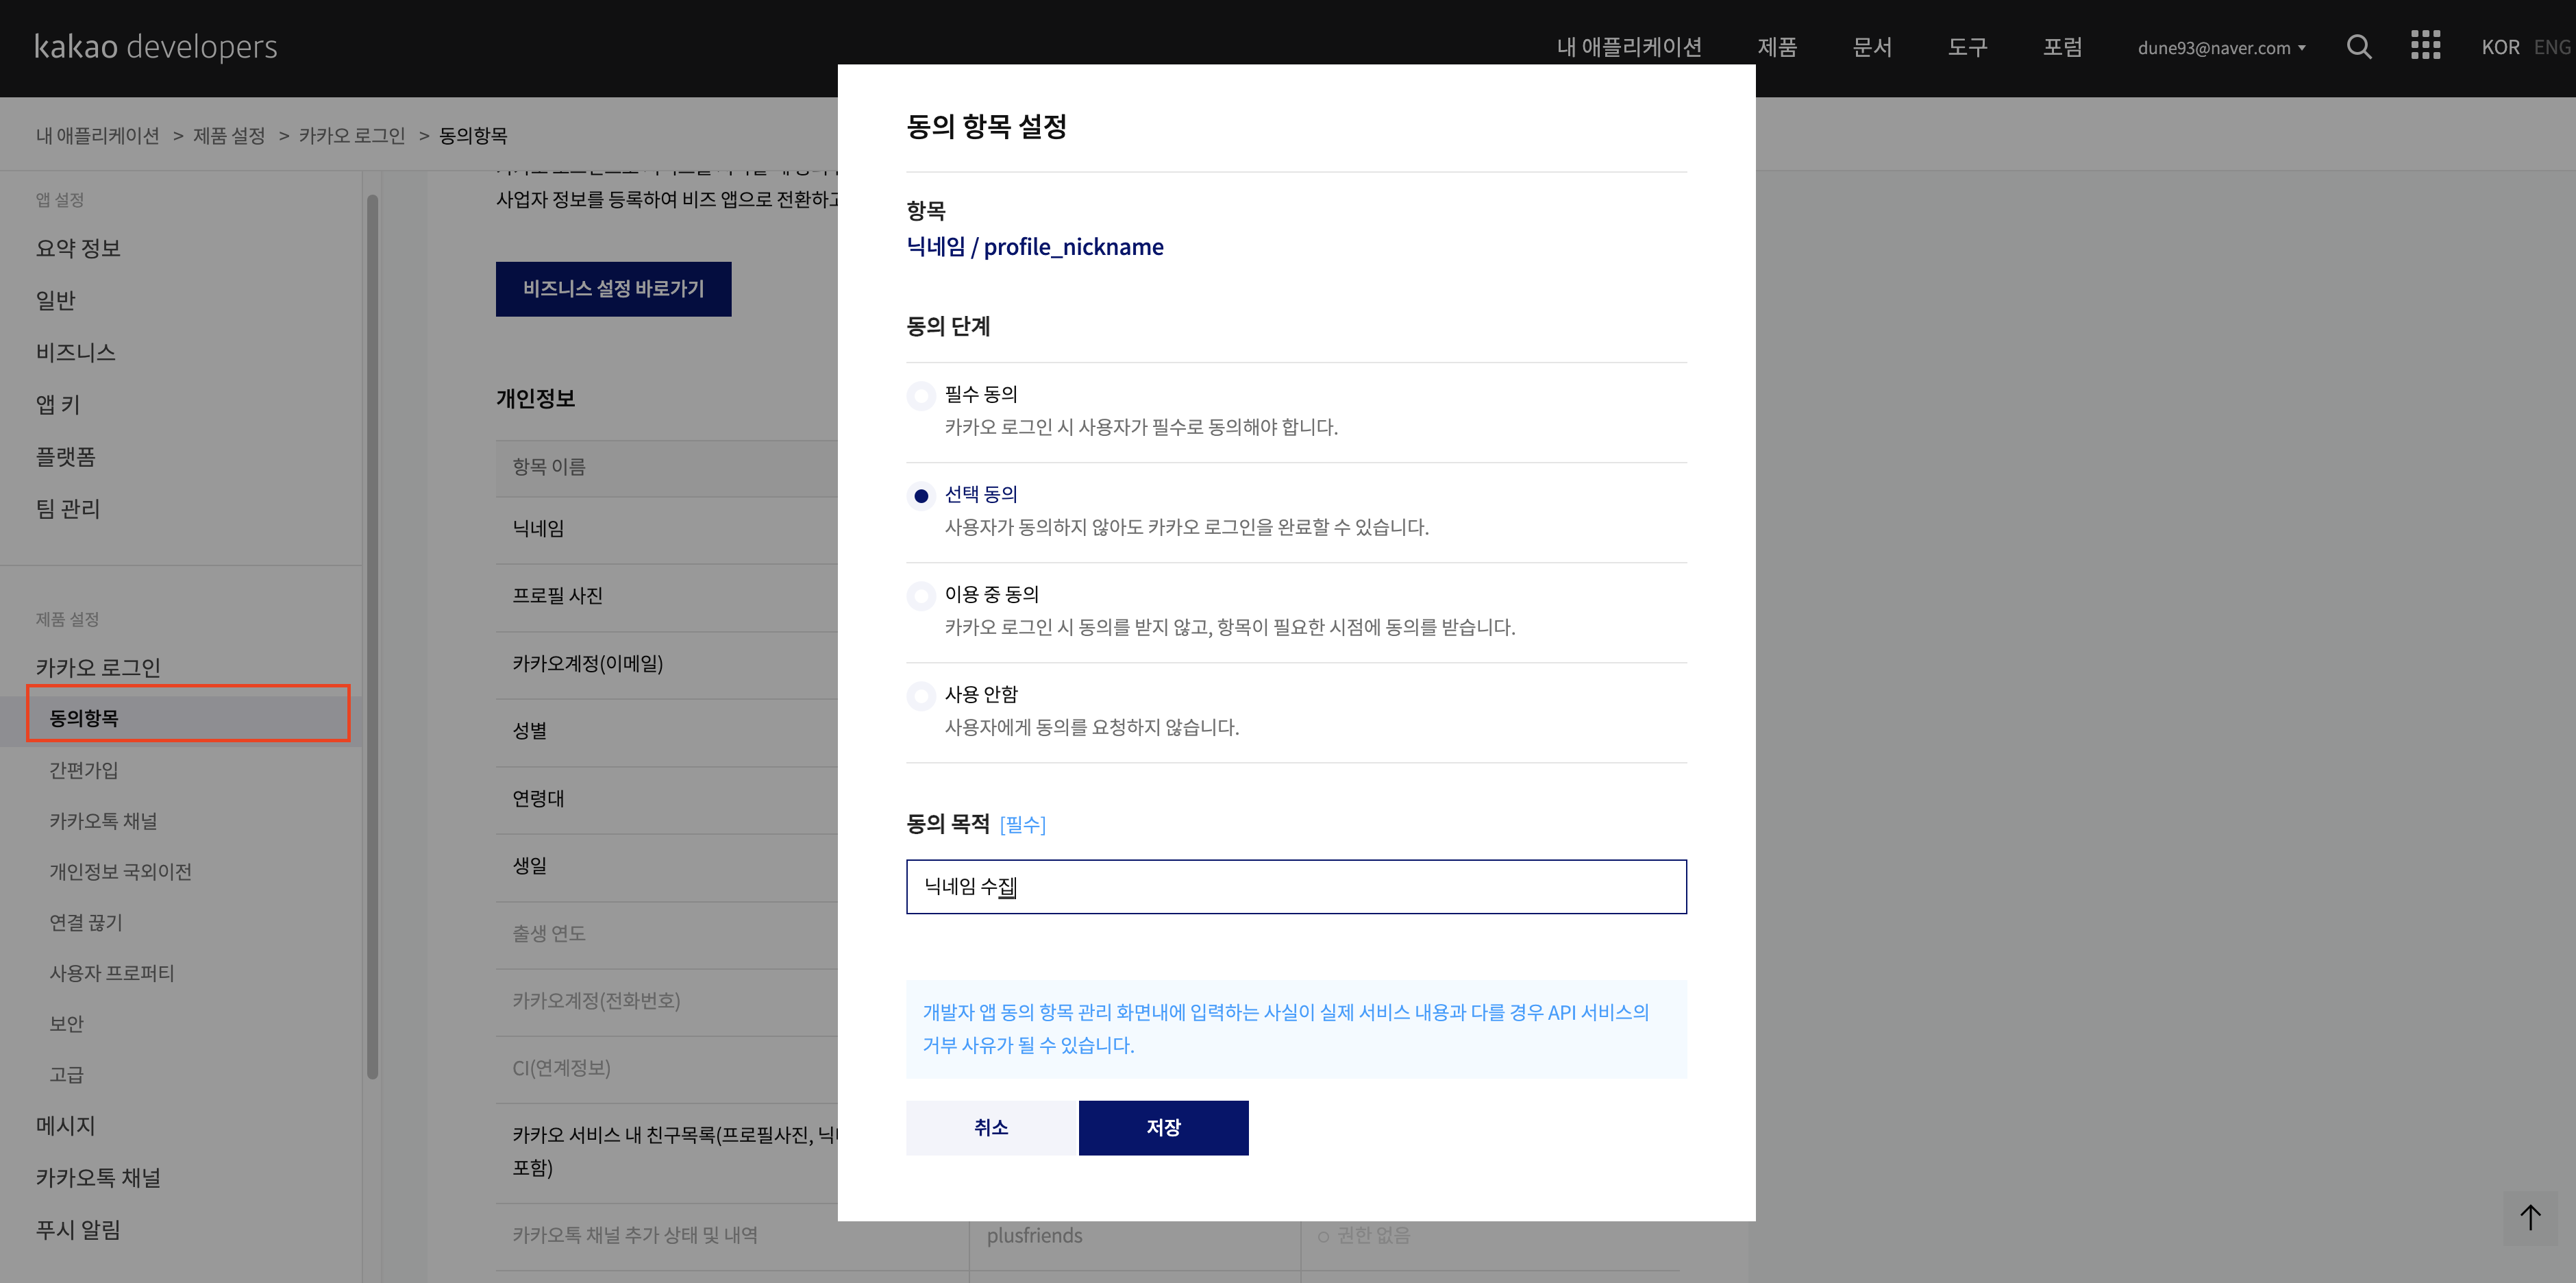The height and width of the screenshot is (1283, 2576).
Task: Open 개인정보 국외이전 in the sidebar
Action: (120, 872)
